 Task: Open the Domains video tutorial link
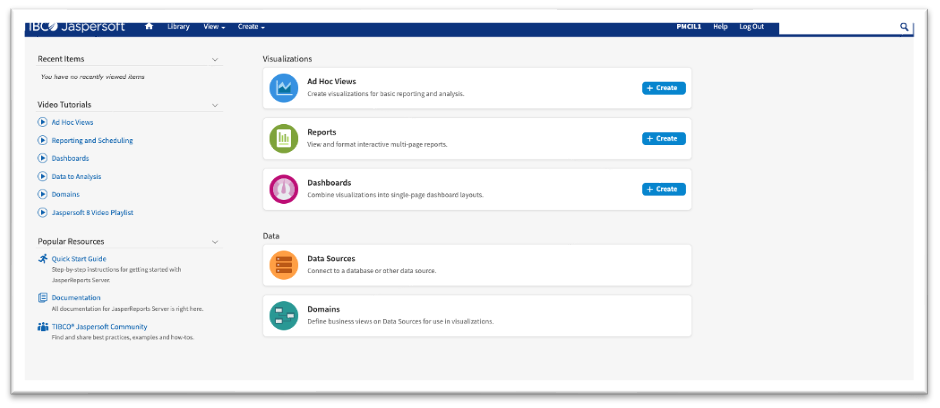tap(65, 194)
